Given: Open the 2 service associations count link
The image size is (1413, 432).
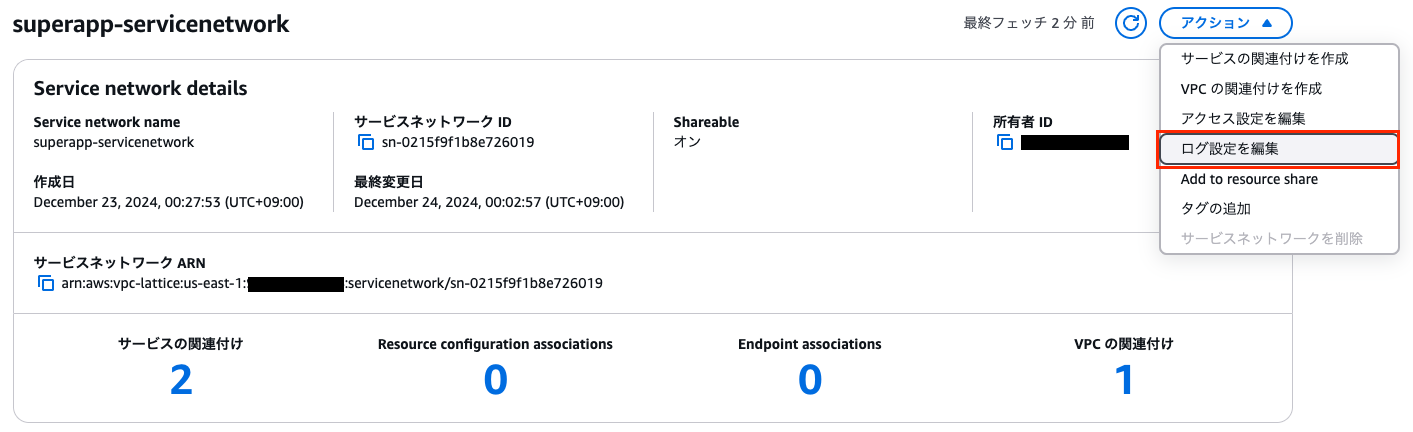Looking at the screenshot, I should (181, 380).
